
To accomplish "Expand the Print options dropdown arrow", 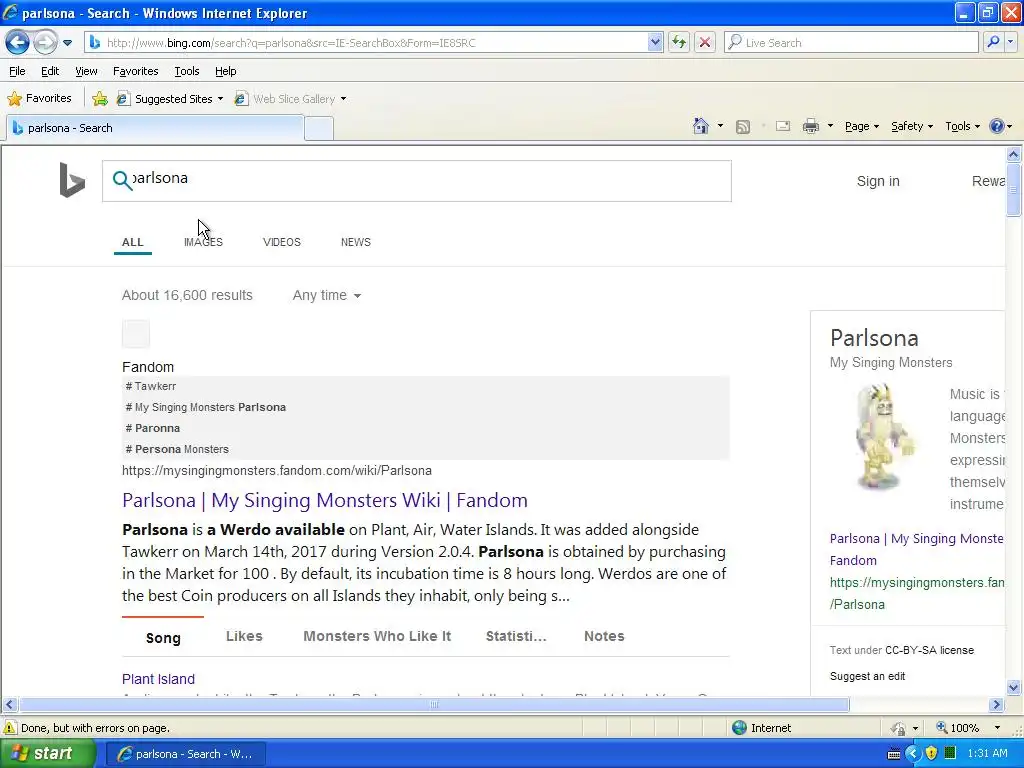I will [x=830, y=126].
